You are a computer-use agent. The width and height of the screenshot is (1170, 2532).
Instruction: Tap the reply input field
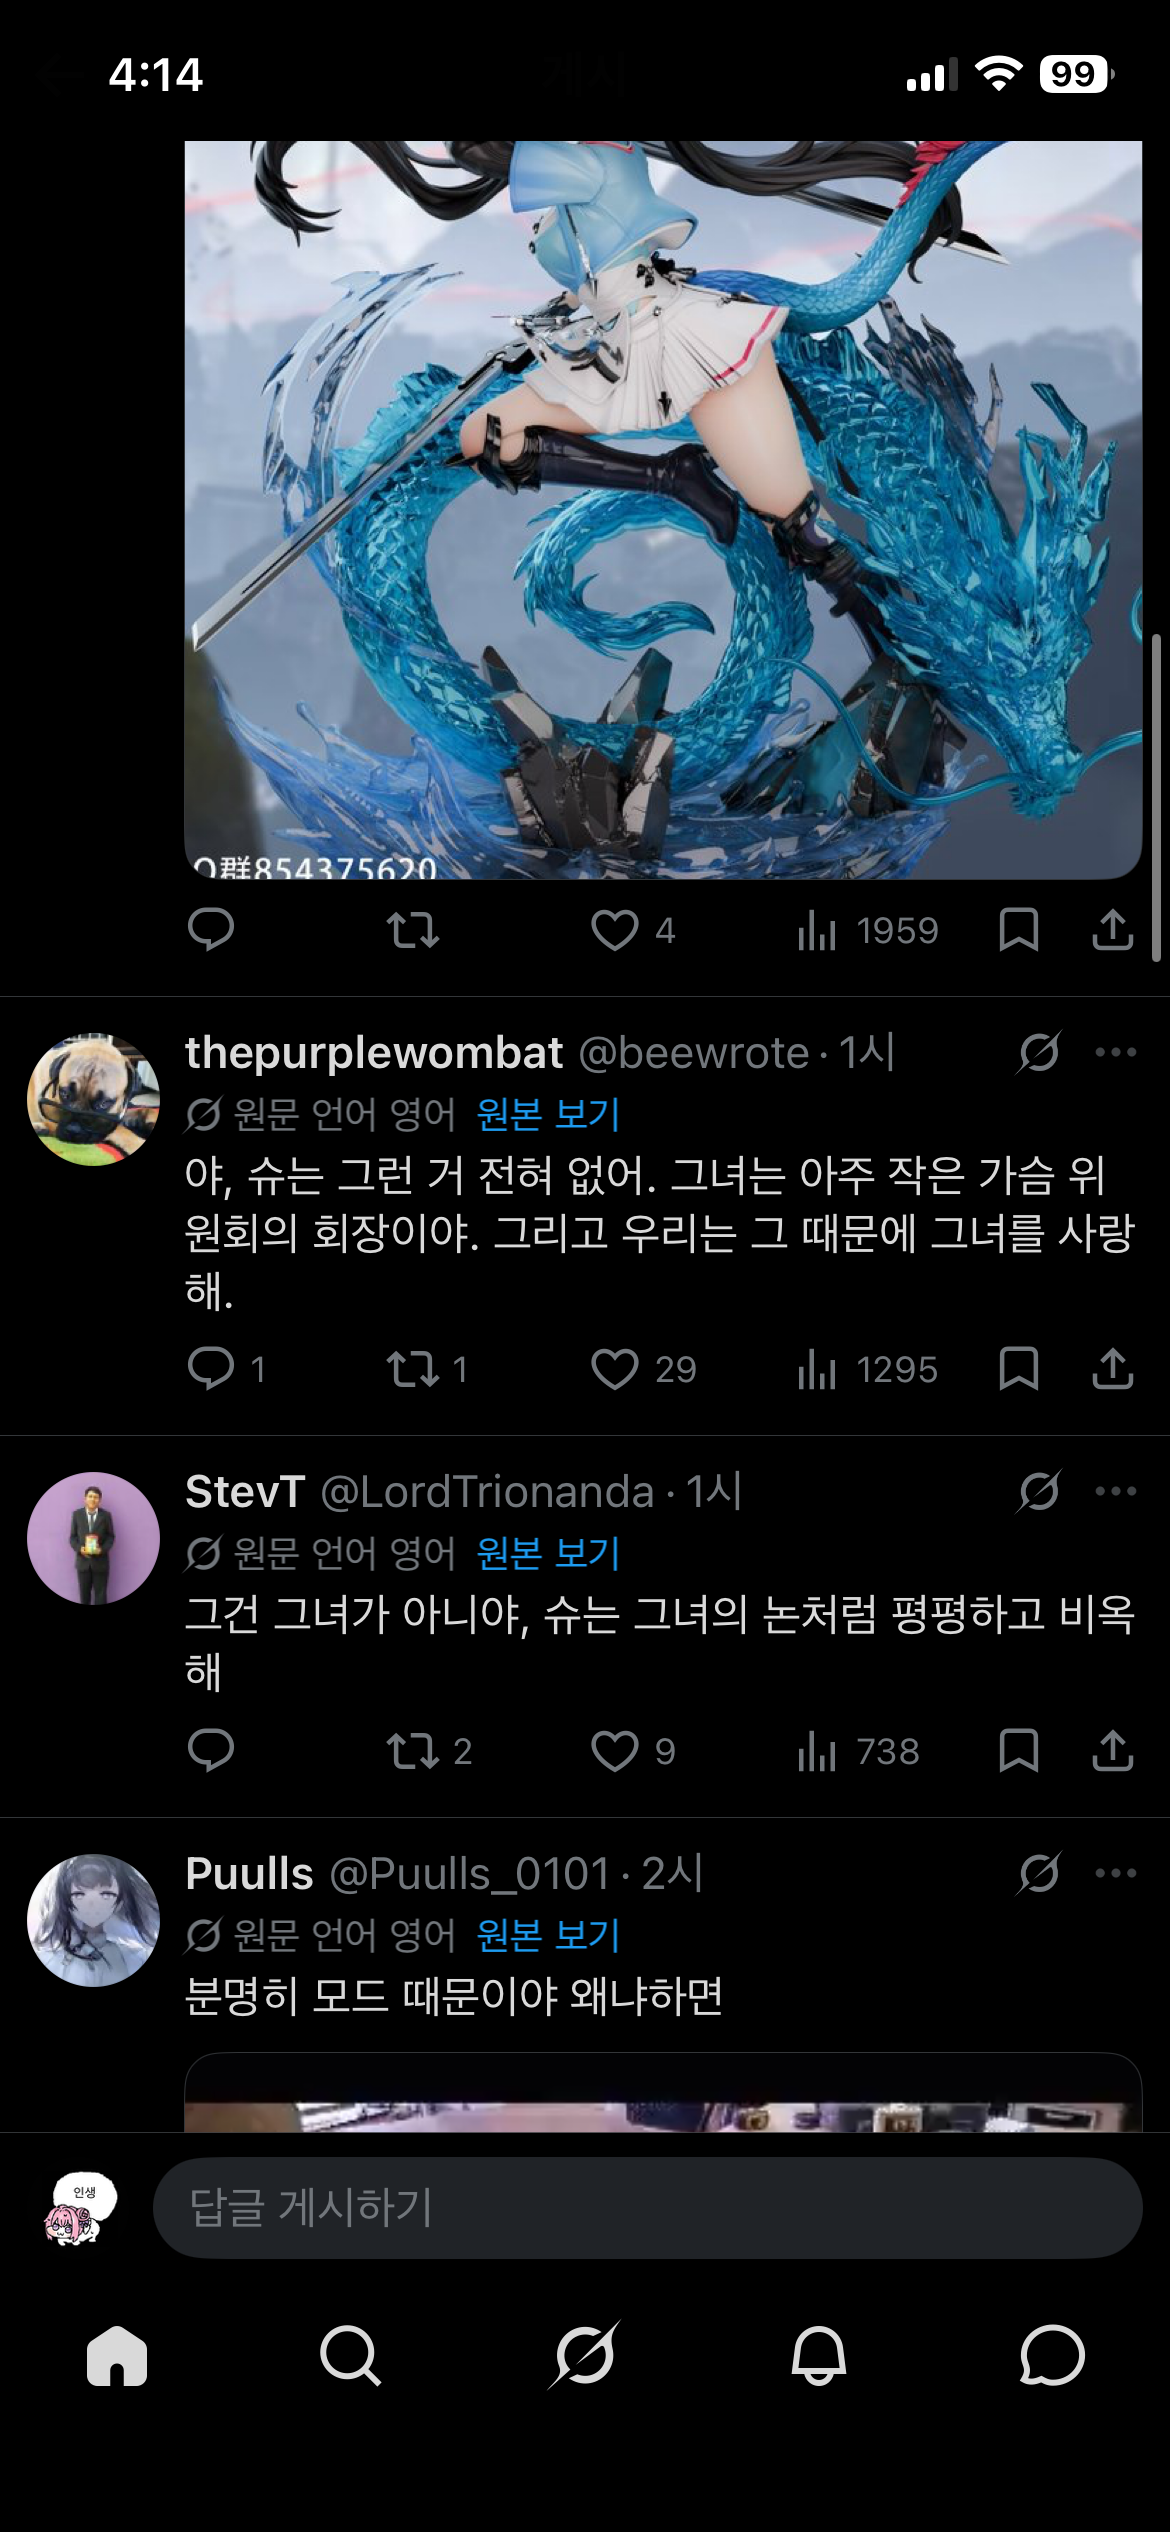647,2207
